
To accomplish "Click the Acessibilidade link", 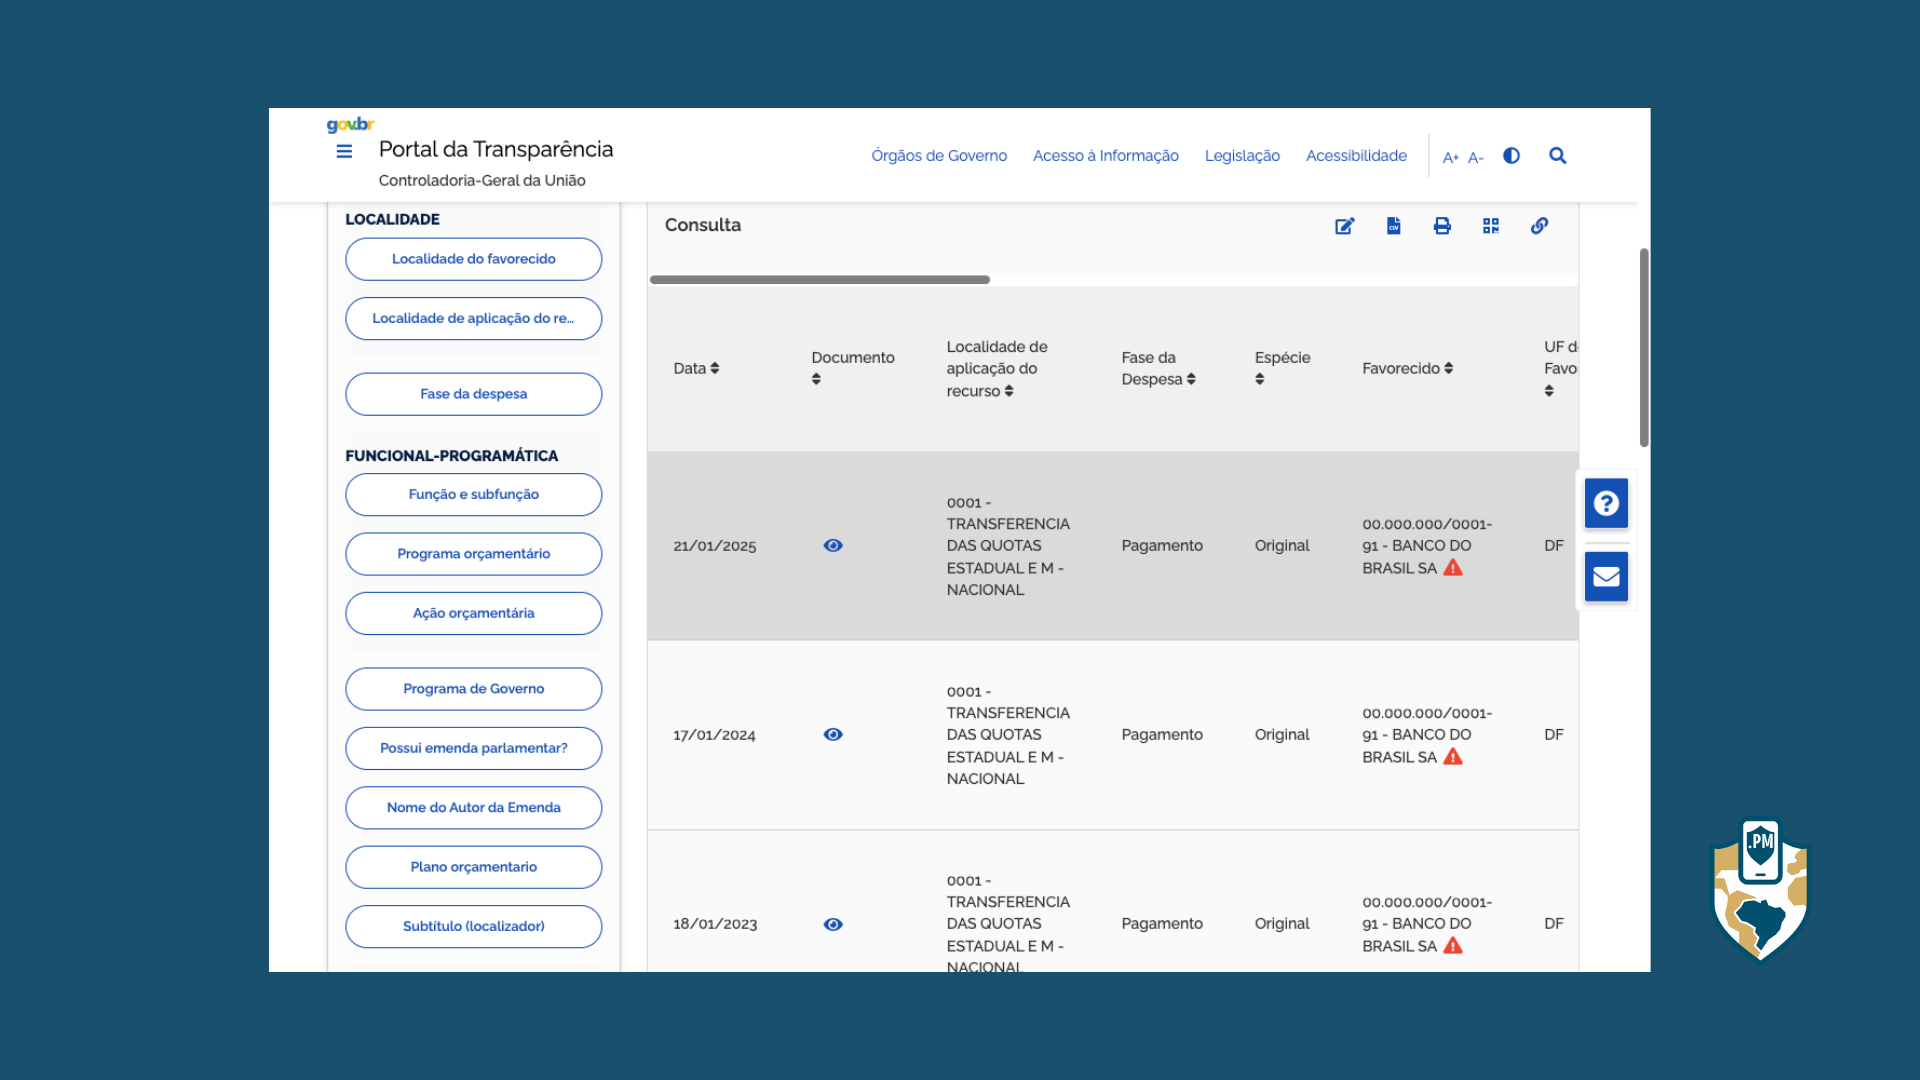I will (x=1356, y=156).
